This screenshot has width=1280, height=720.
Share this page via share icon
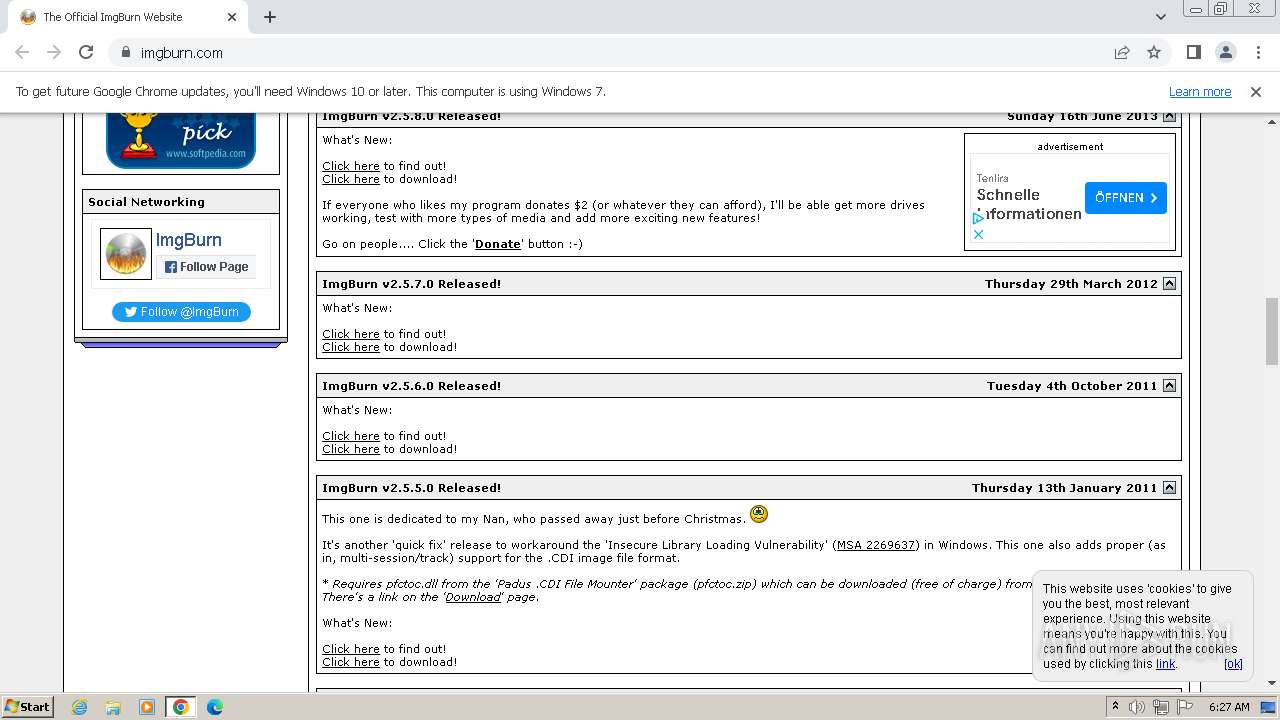pos(1122,52)
